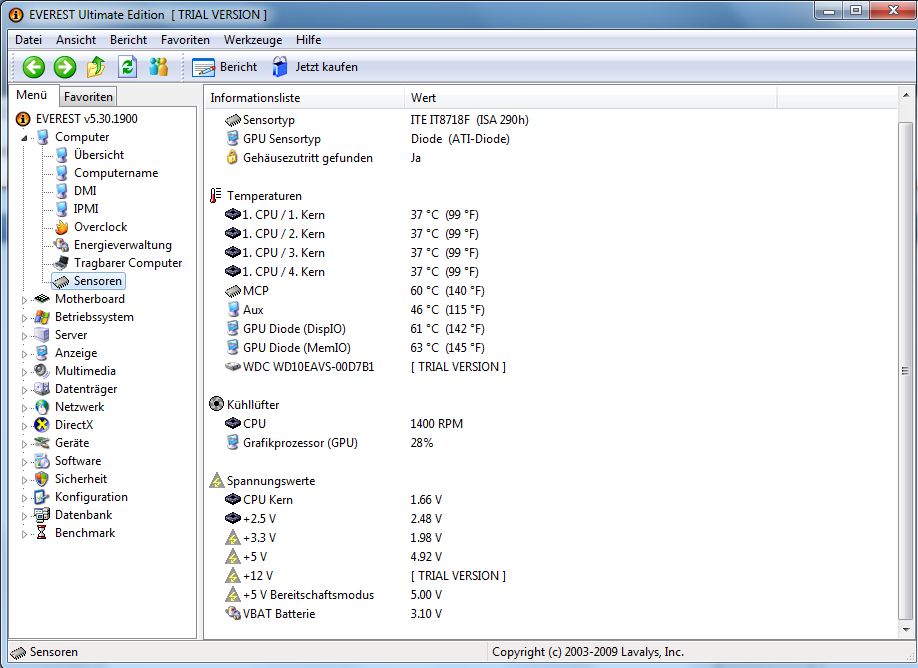Click the green Forward arrow toolbar icon
This screenshot has width=918, height=668.
point(64,67)
